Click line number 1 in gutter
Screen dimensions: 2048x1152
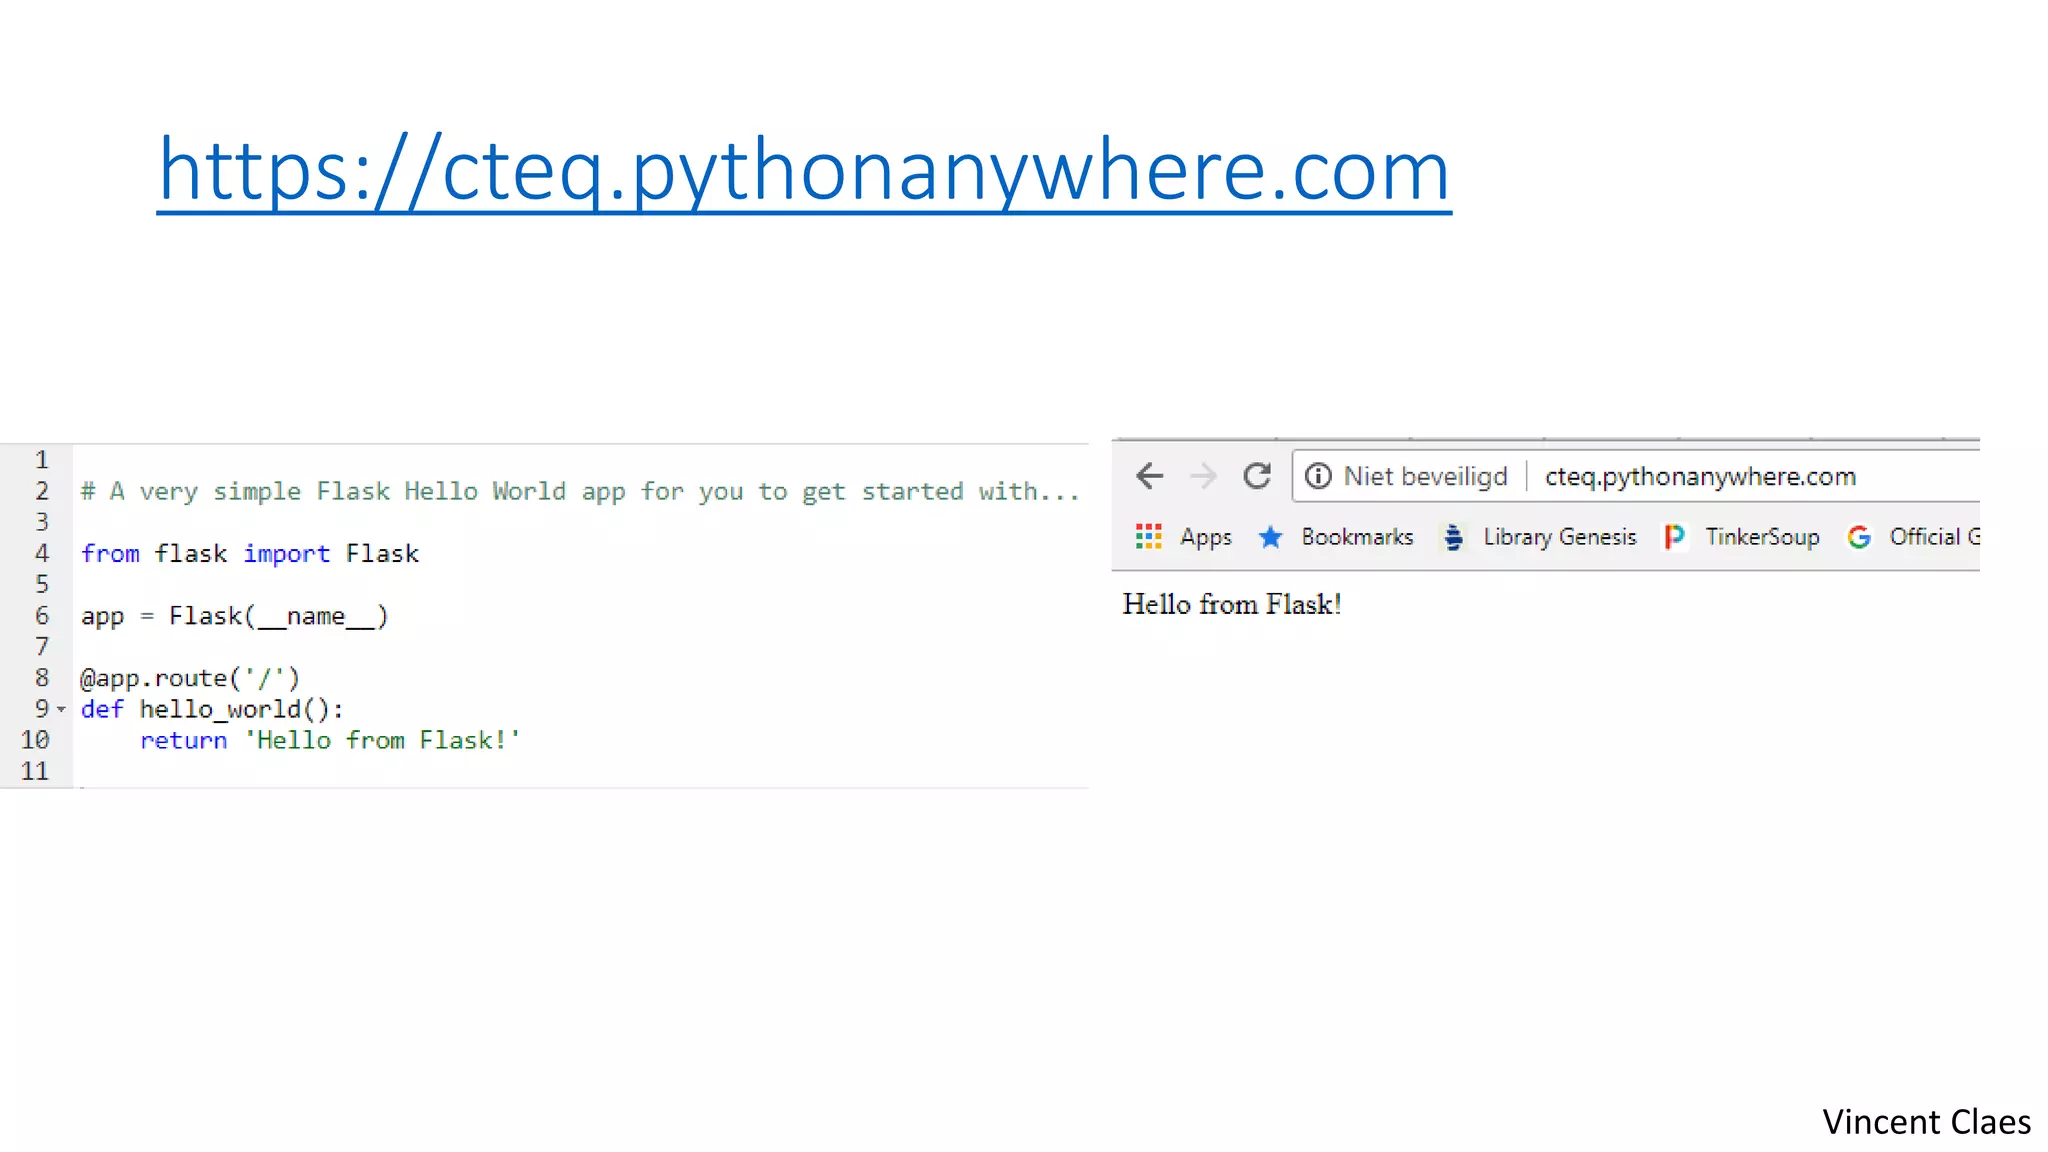[42, 460]
